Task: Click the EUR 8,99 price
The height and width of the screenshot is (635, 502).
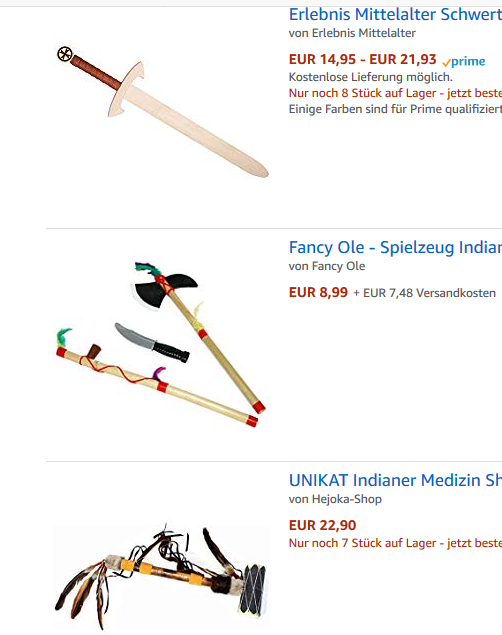Action: point(318,292)
